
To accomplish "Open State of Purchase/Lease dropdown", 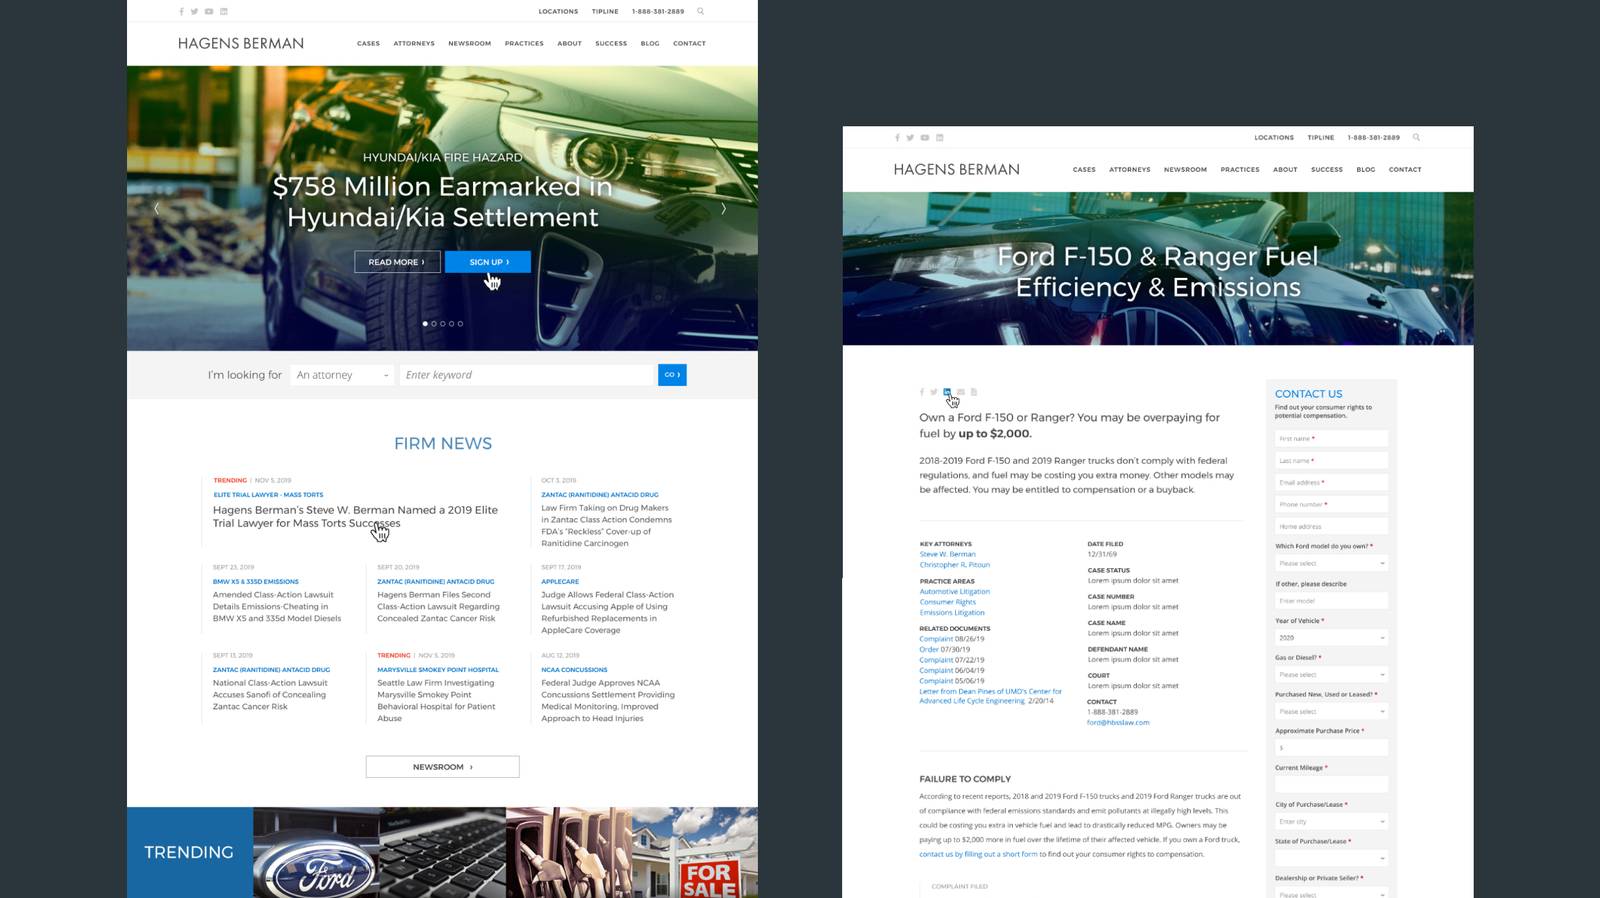I will pyautogui.click(x=1331, y=858).
